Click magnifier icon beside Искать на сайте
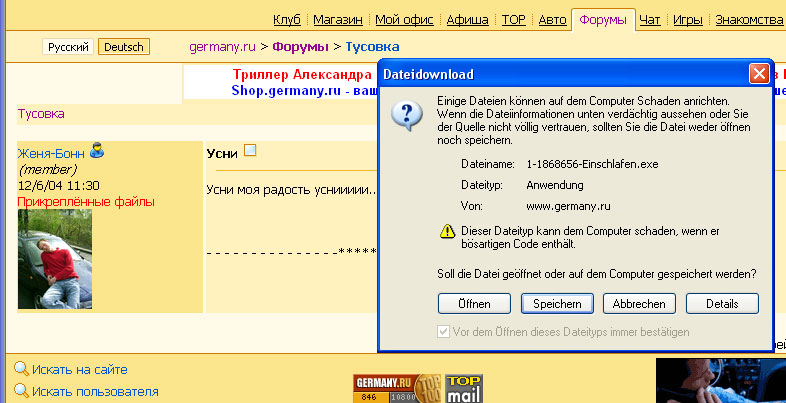786x403 pixels. 22,369
